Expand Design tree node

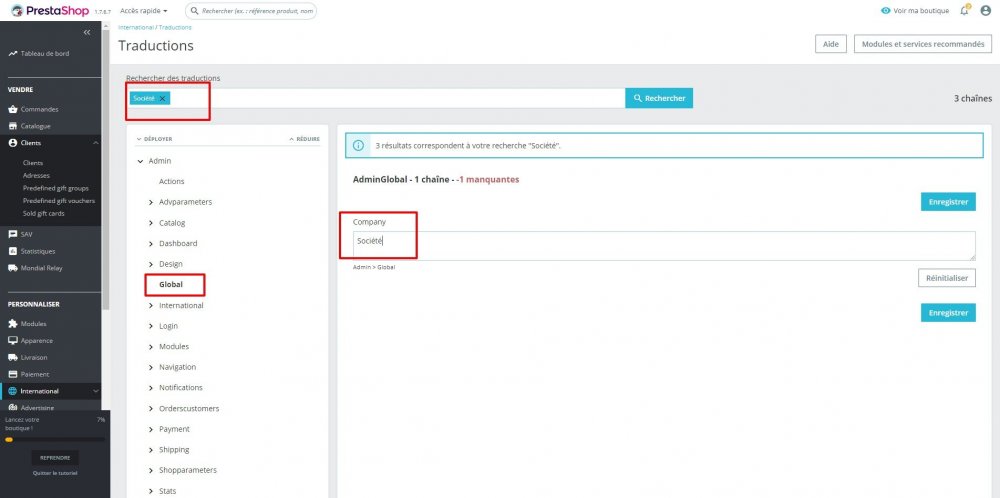point(151,264)
